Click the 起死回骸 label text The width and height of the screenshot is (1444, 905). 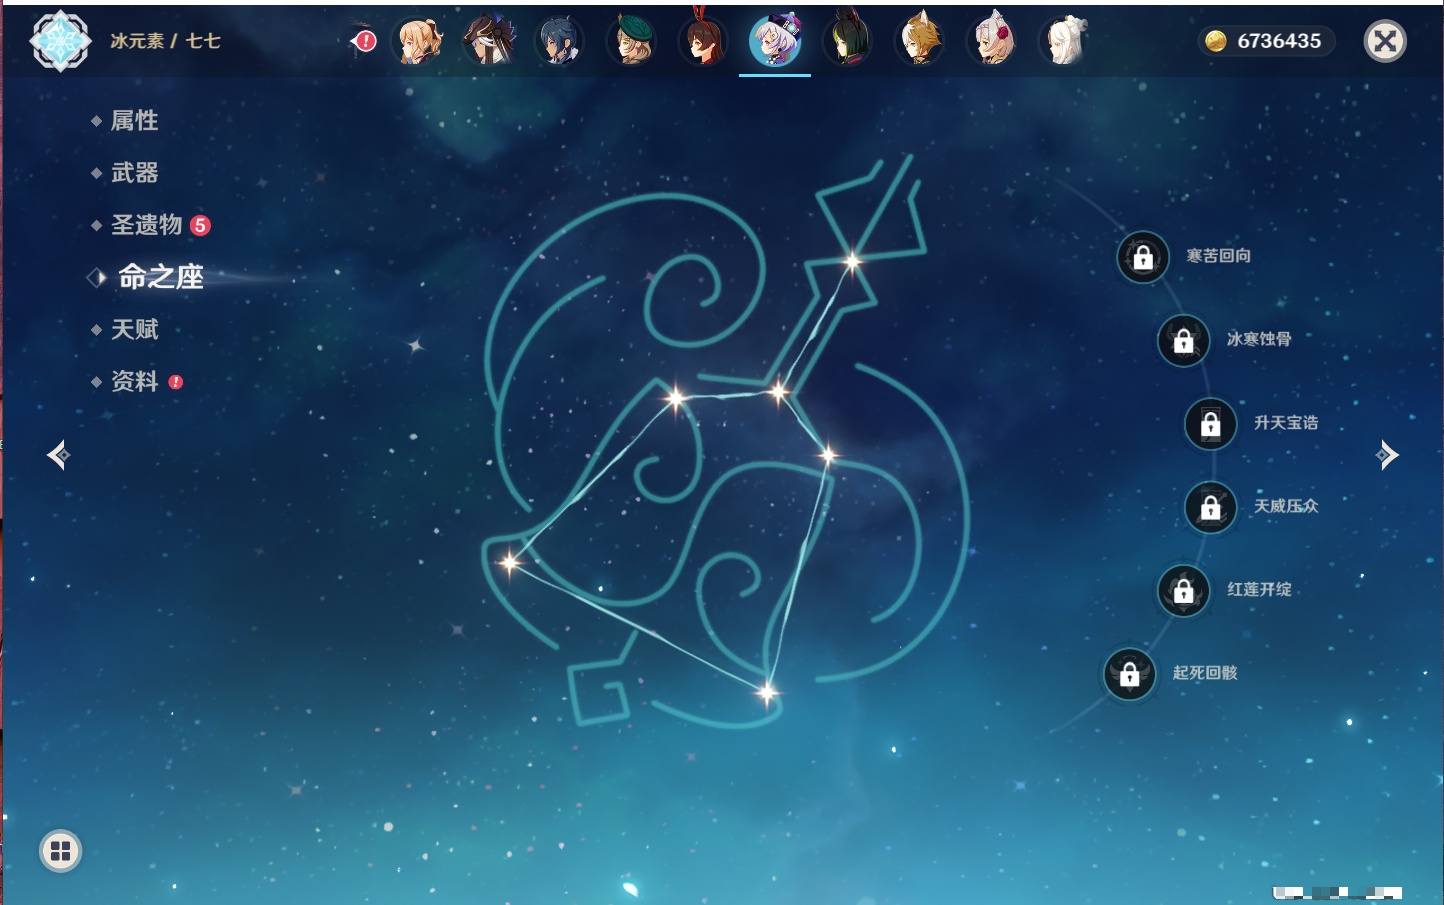(x=1205, y=673)
